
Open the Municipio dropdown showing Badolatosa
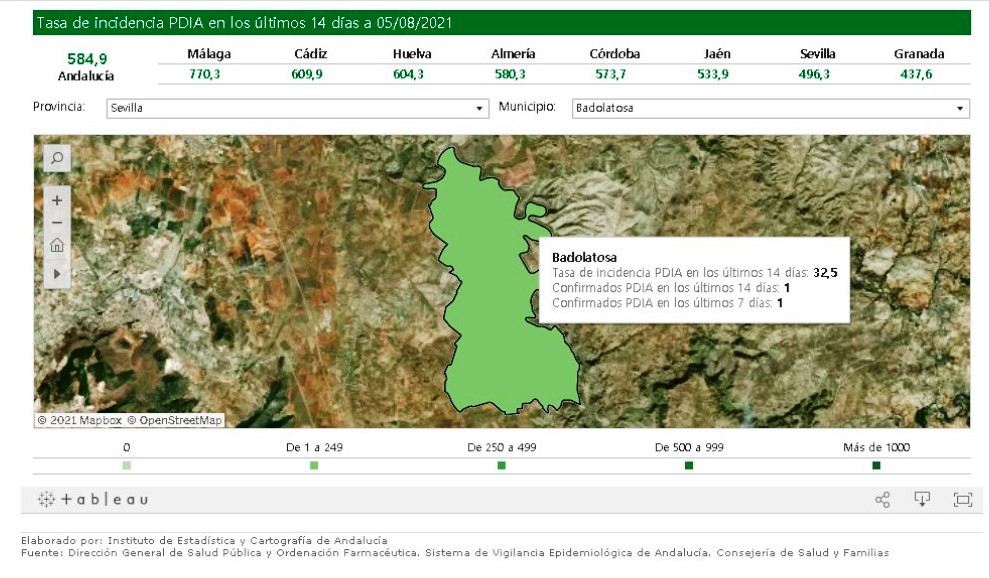(771, 108)
